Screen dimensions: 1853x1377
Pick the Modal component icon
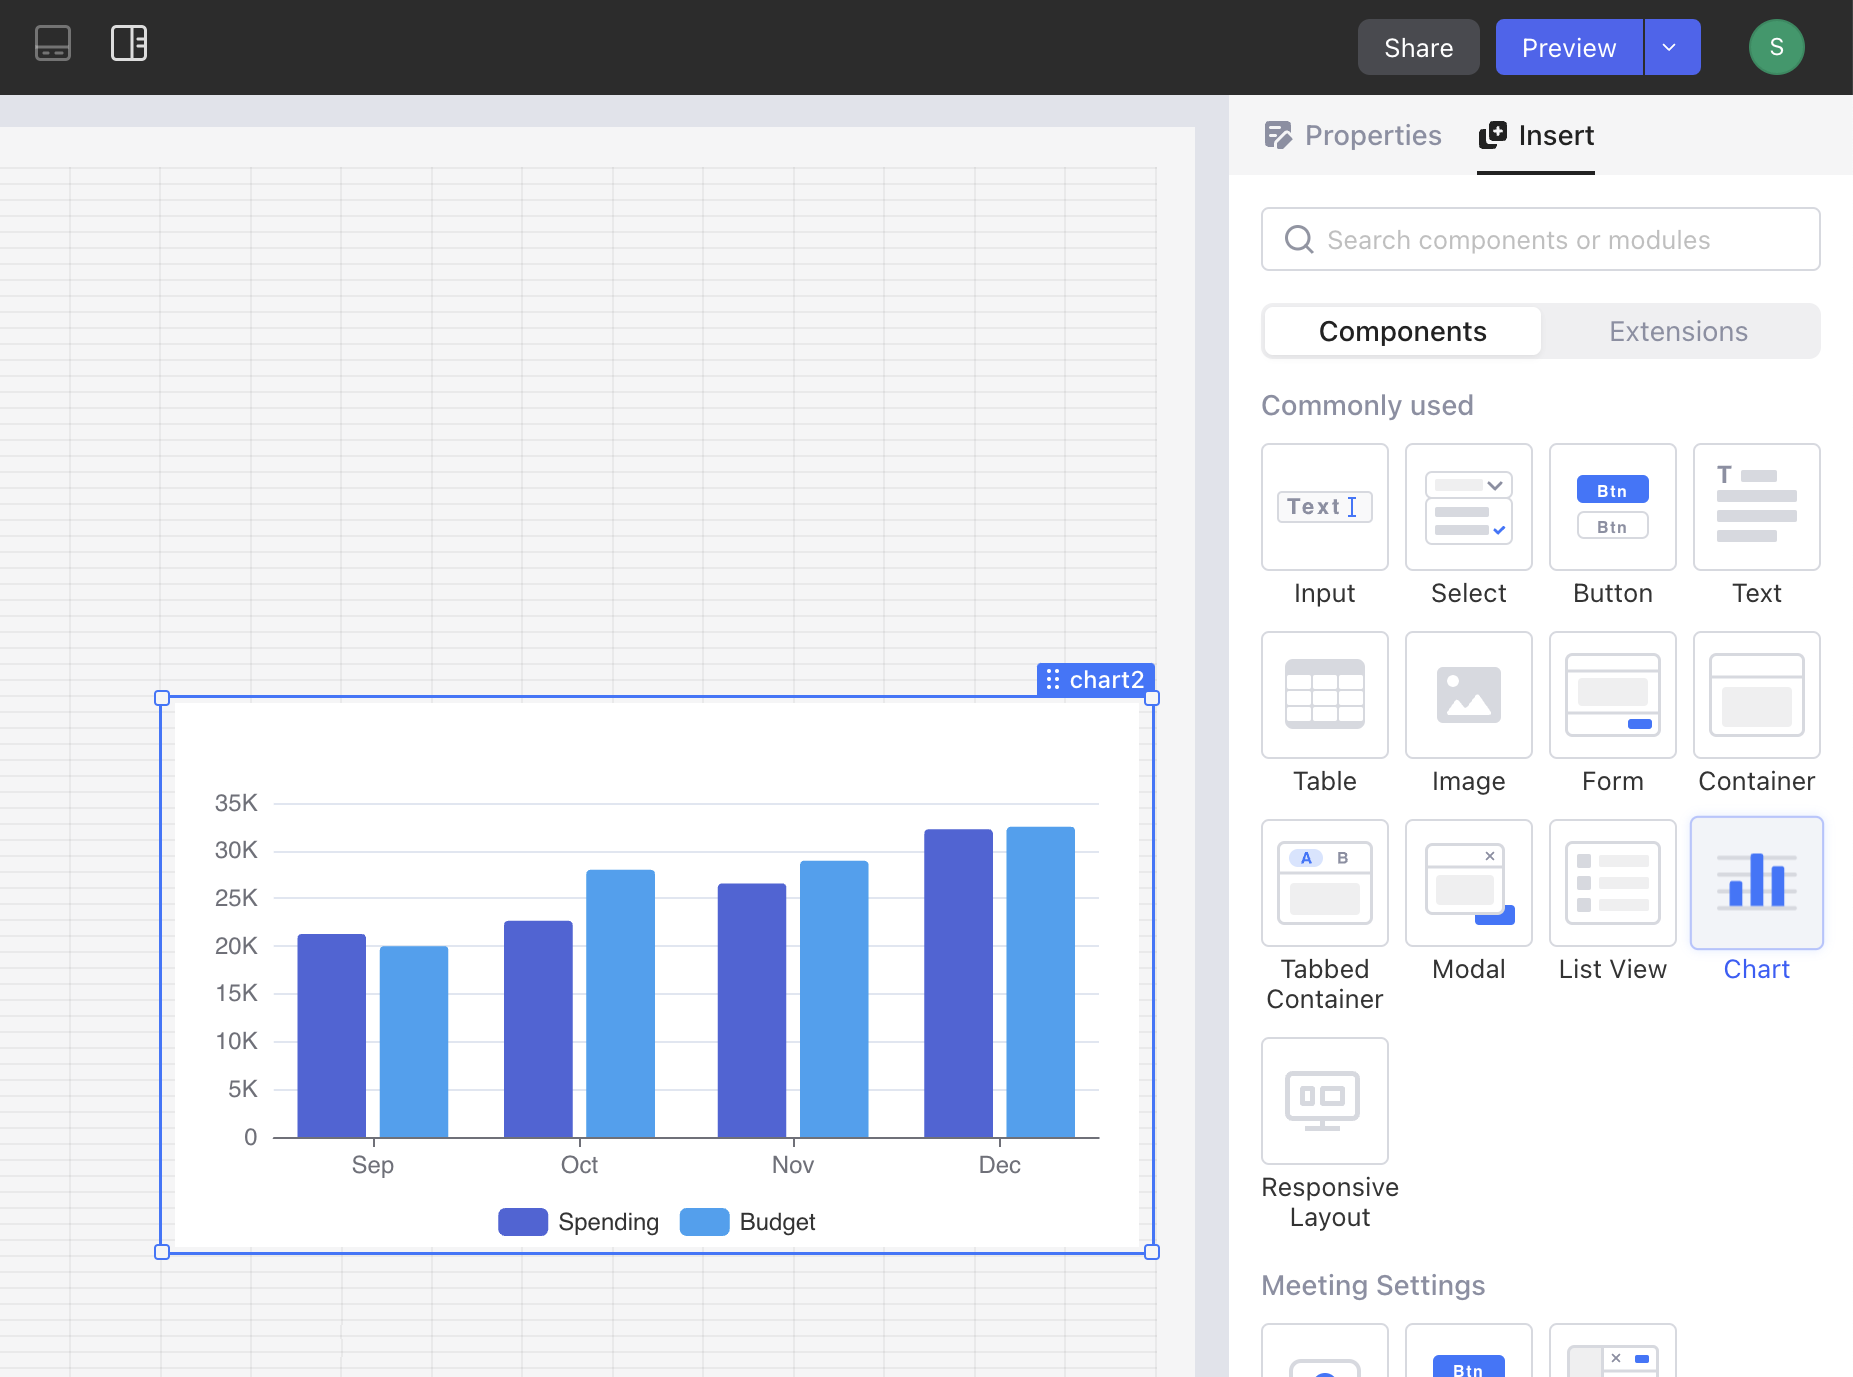click(x=1468, y=883)
